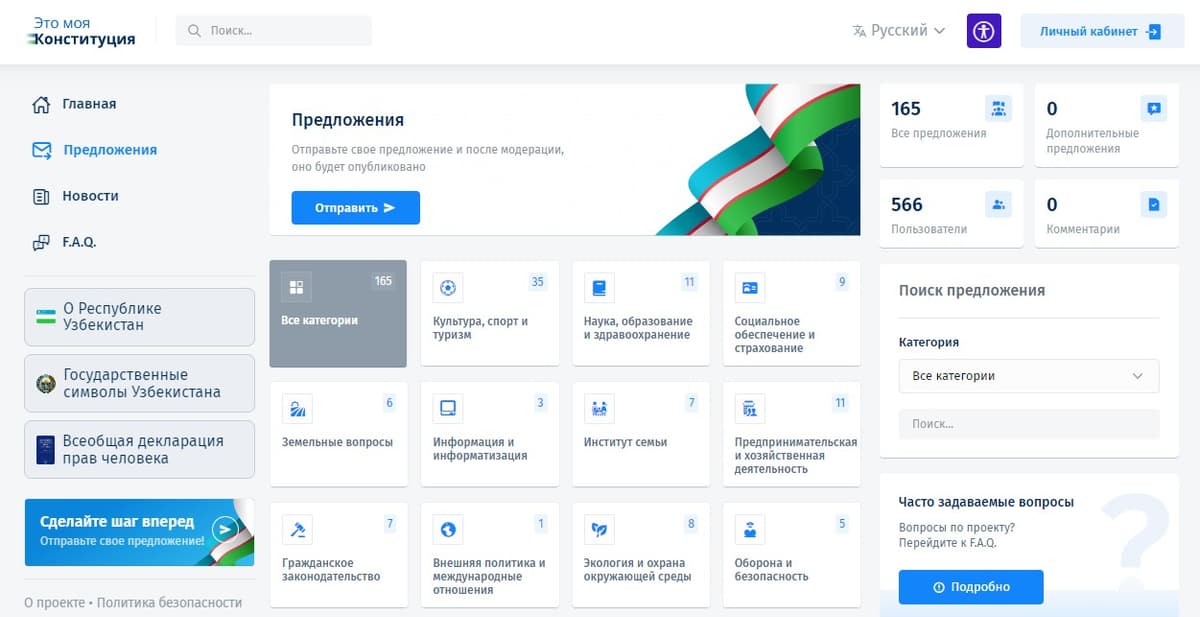Click the Все предложения people icon
Image resolution: width=1200 pixels, height=617 pixels.
click(998, 109)
